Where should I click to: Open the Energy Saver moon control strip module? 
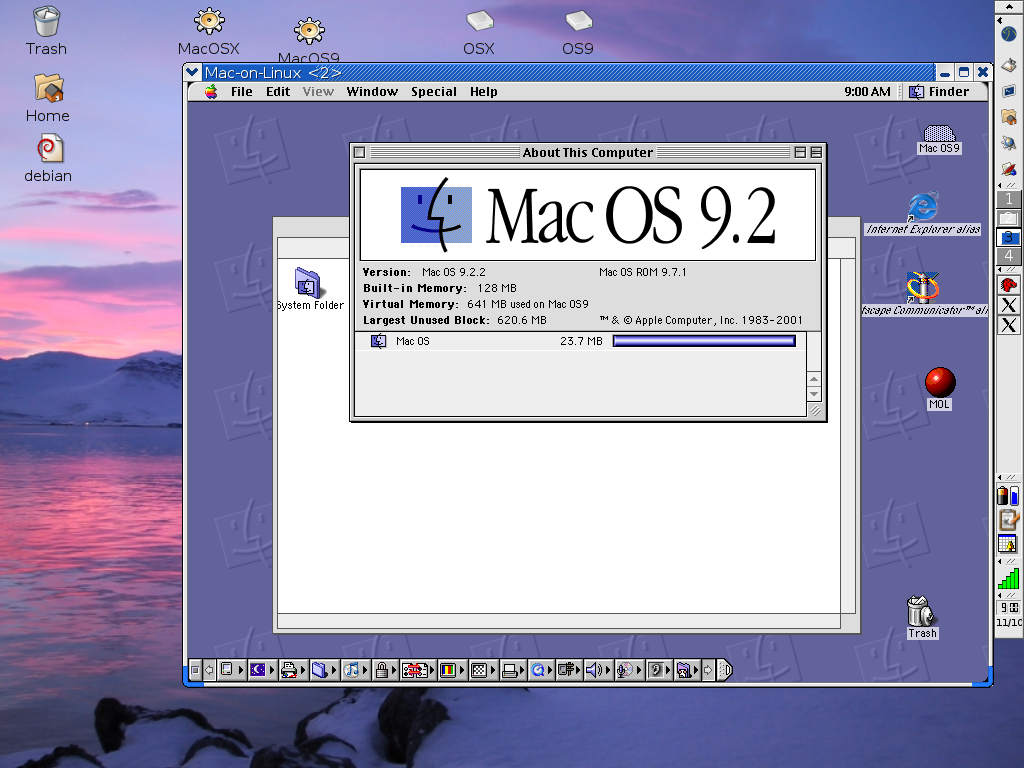point(258,670)
